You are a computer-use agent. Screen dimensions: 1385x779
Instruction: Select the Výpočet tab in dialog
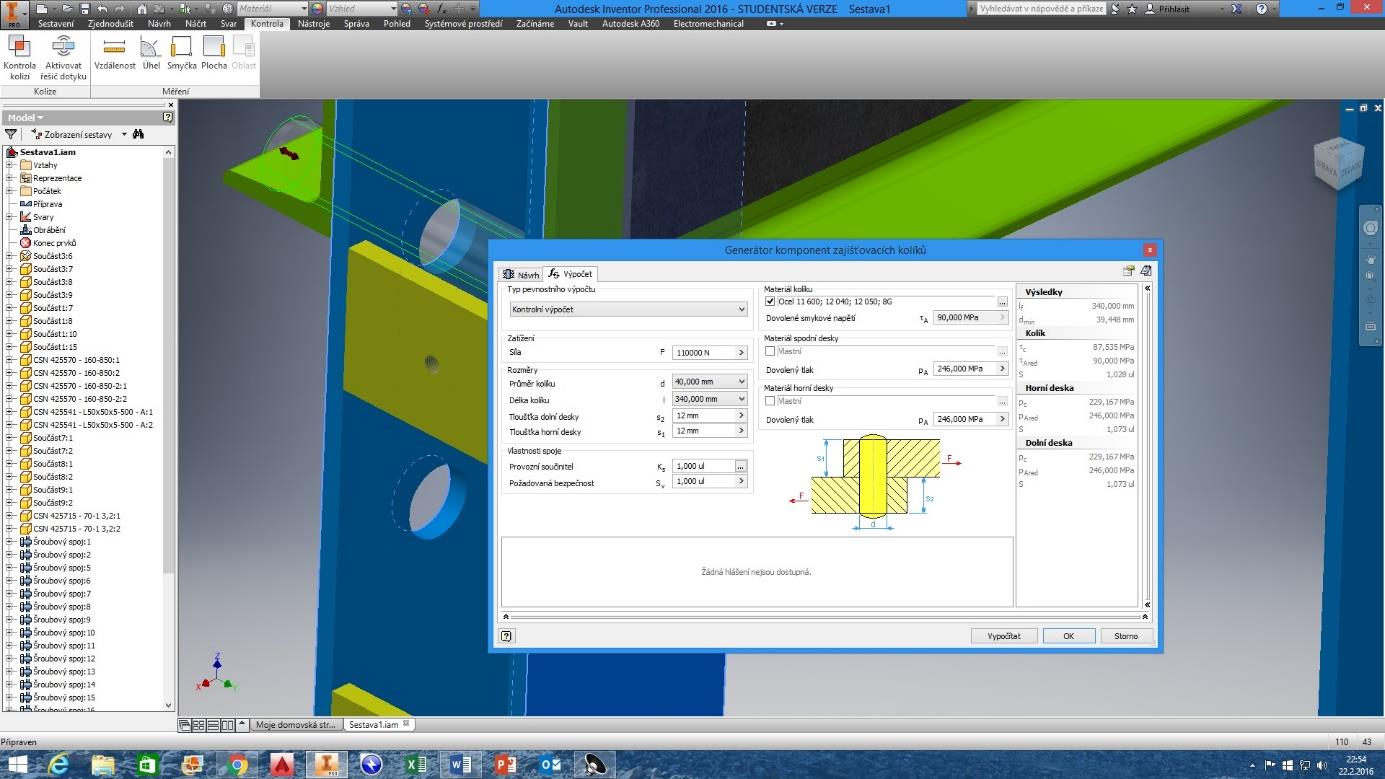pos(570,274)
